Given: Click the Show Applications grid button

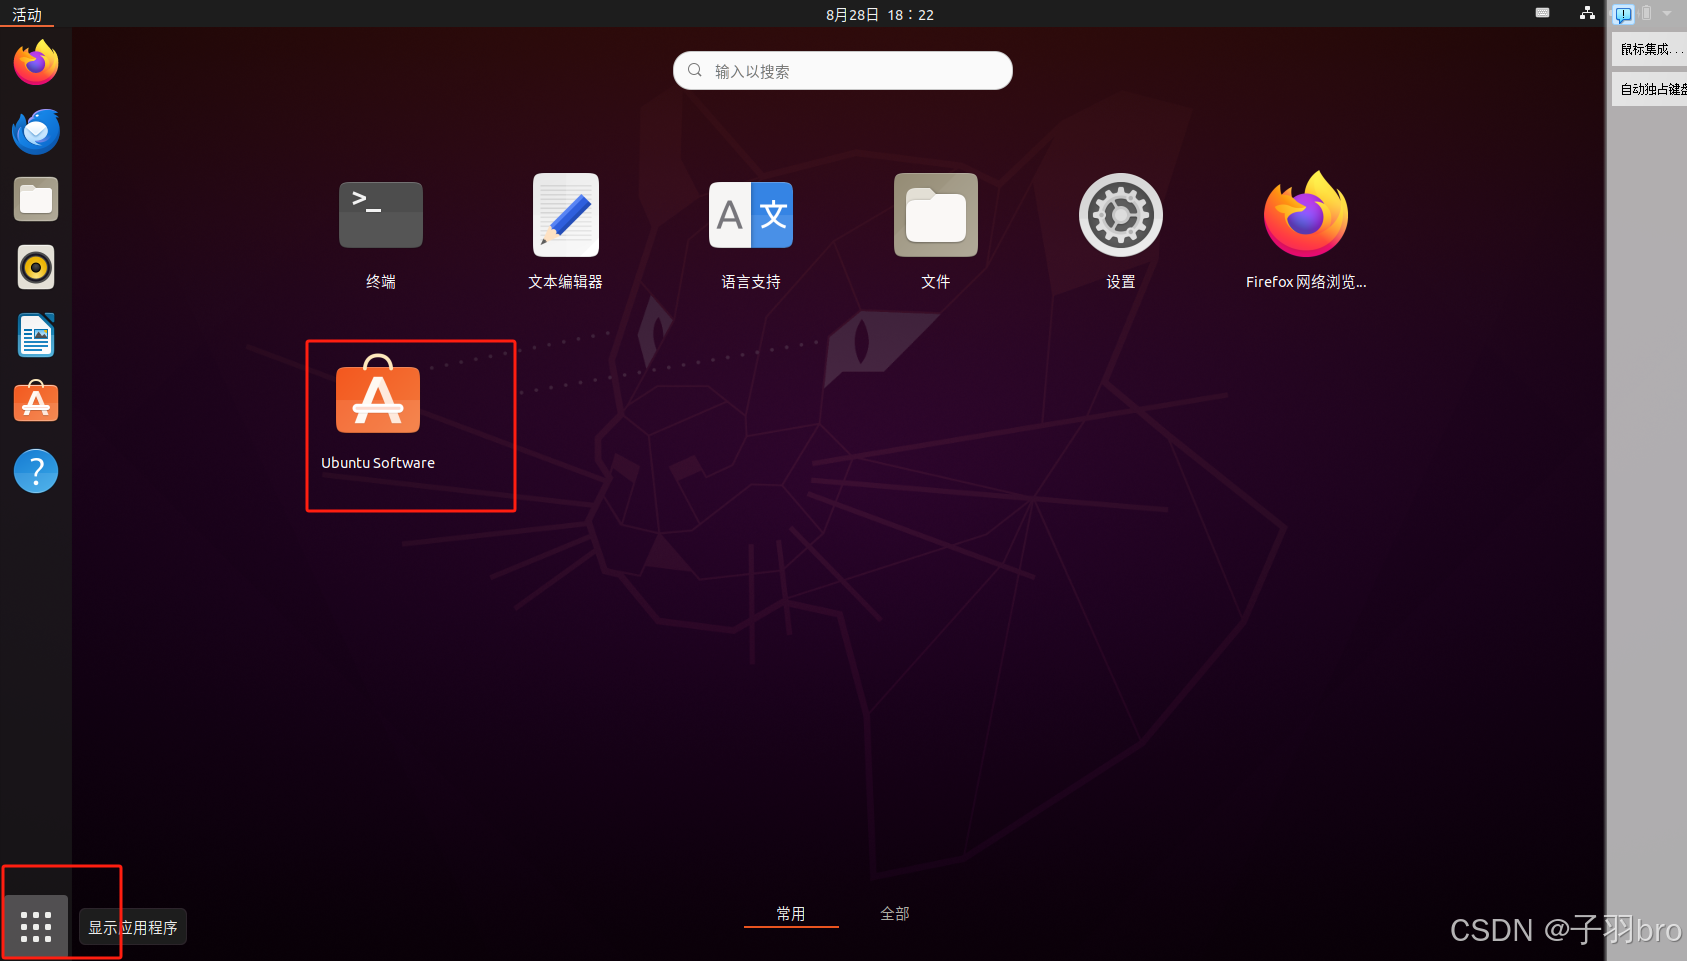Looking at the screenshot, I should pos(36,926).
